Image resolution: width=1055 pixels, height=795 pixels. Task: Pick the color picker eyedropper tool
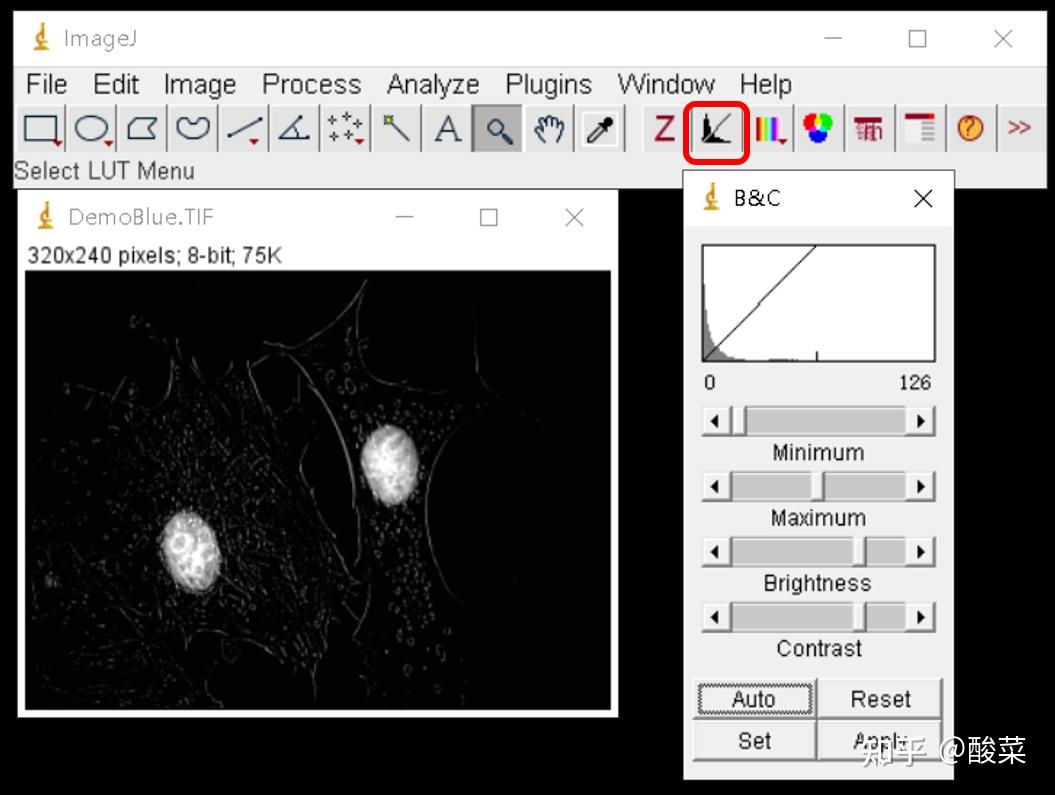(x=599, y=128)
